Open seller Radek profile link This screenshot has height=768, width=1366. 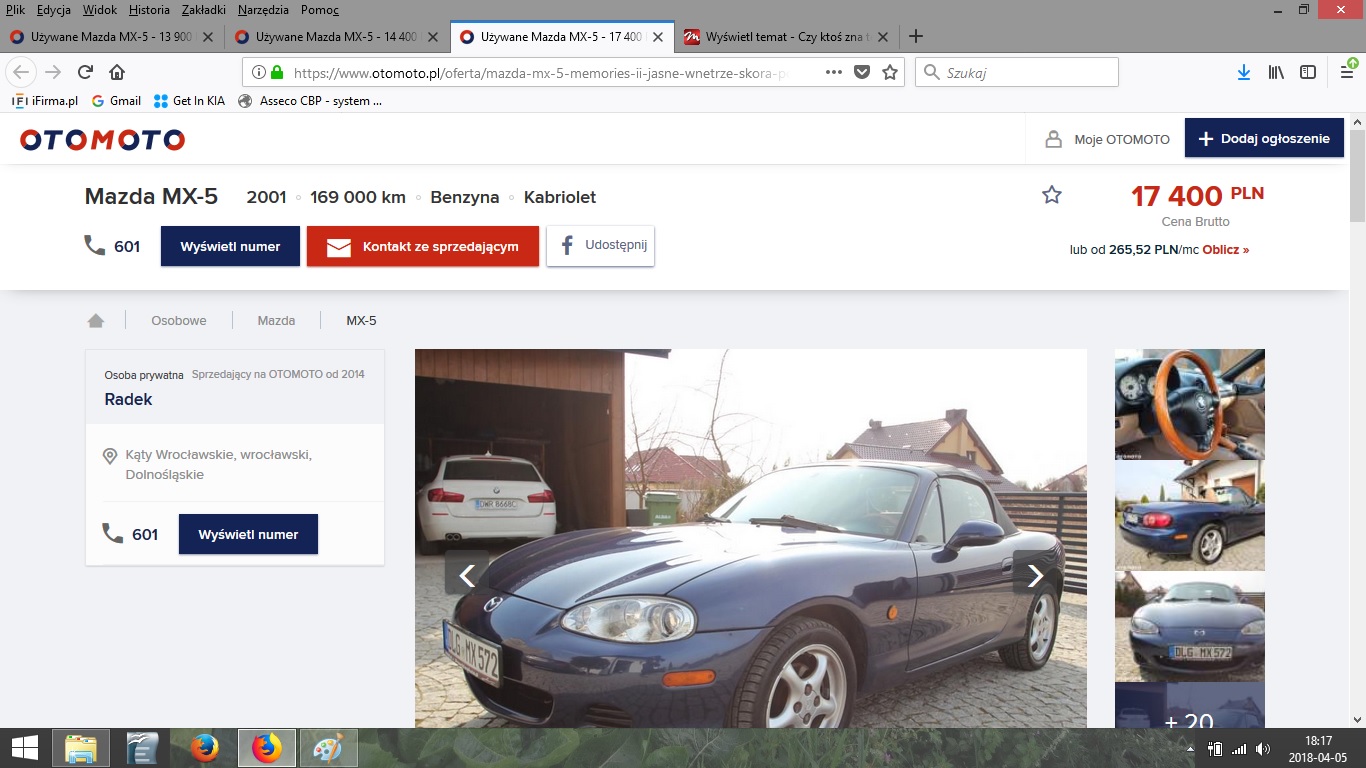pos(128,399)
